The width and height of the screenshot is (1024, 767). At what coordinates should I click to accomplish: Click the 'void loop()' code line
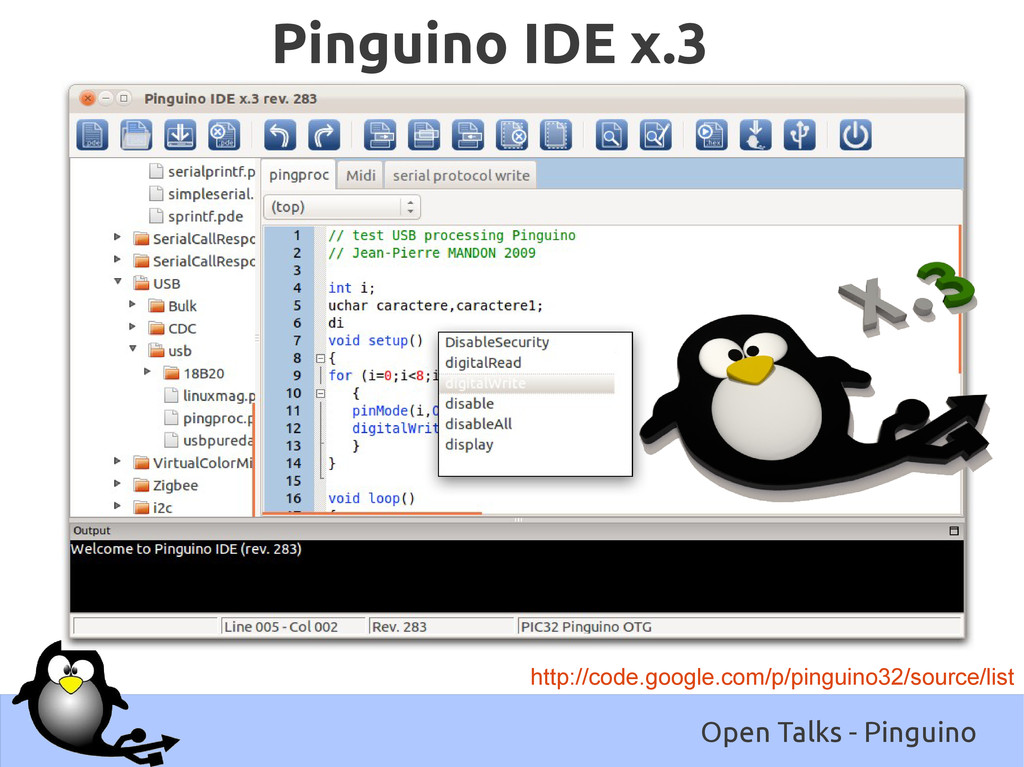coord(371,498)
